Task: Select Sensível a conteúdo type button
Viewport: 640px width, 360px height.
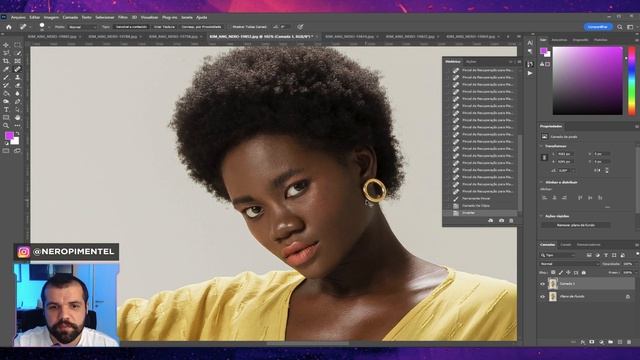Action: [x=131, y=27]
